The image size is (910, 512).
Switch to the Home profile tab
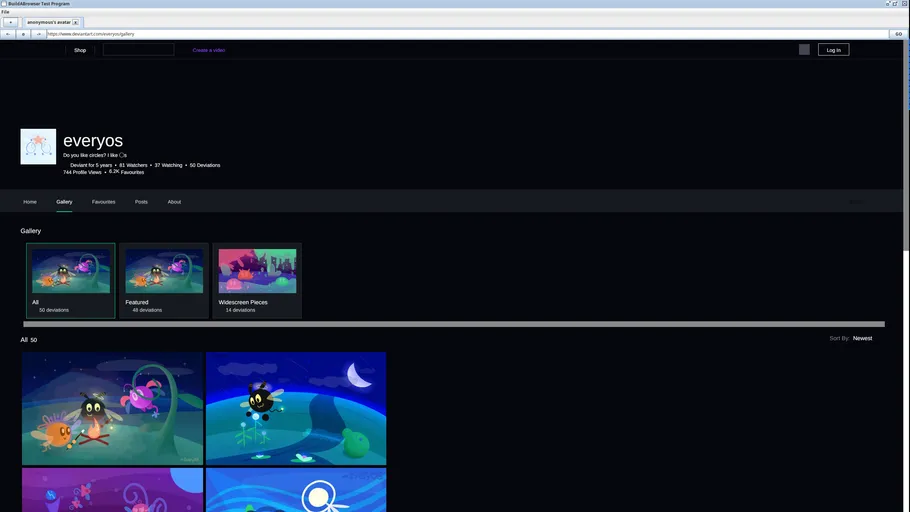click(30, 202)
